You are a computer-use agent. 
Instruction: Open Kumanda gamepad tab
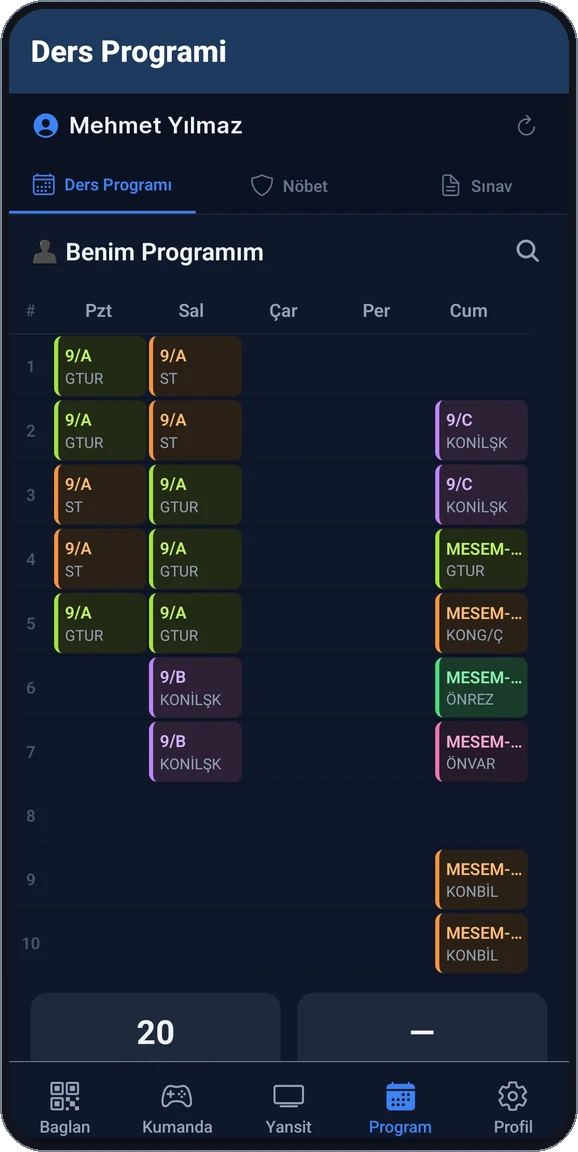(177, 1107)
